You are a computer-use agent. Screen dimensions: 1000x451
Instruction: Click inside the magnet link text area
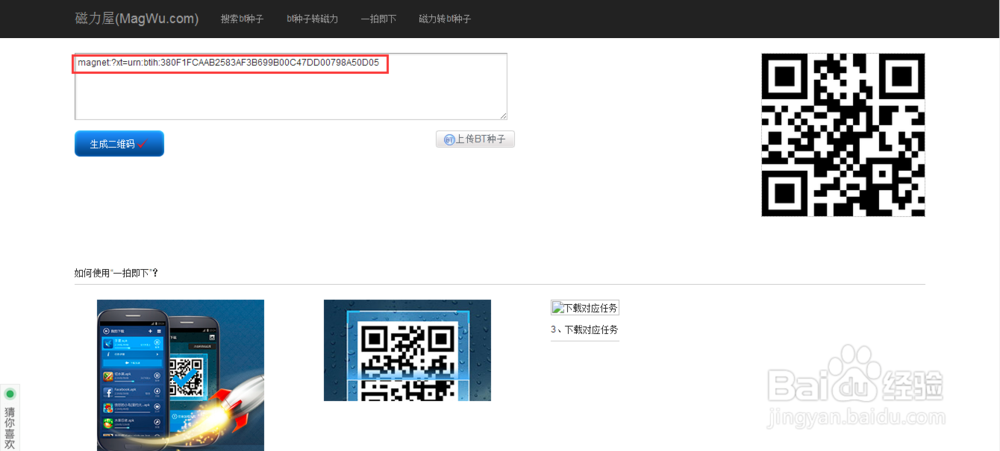291,86
